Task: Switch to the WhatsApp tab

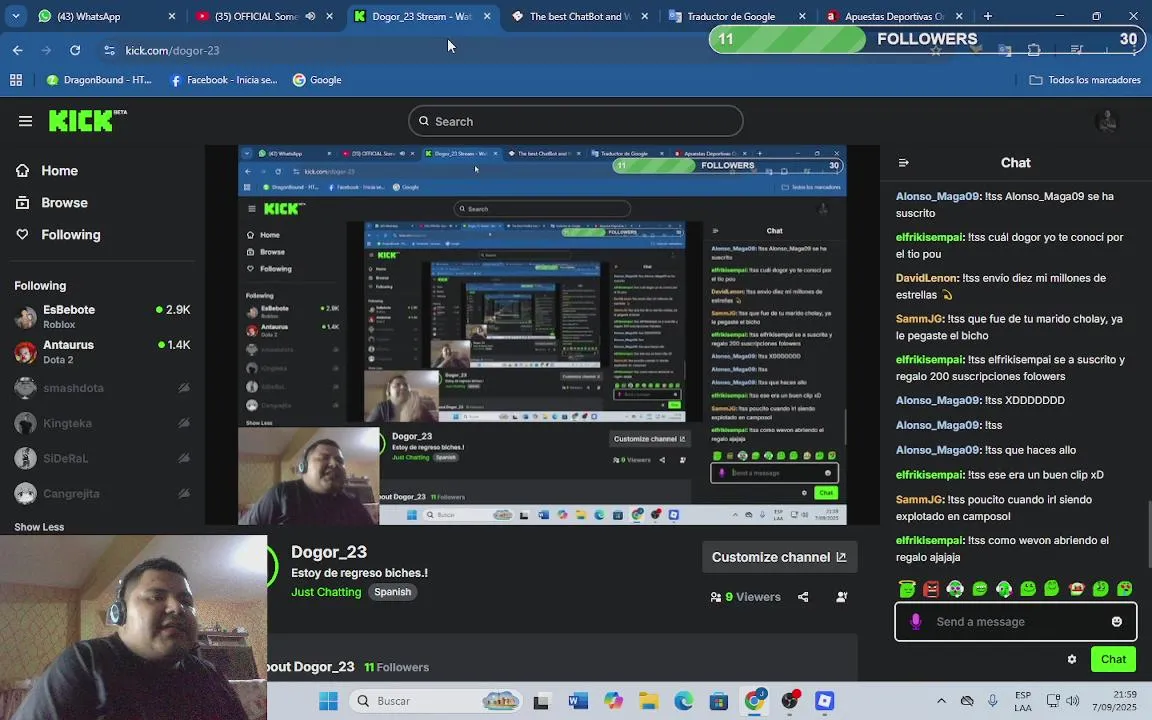Action: click(107, 16)
